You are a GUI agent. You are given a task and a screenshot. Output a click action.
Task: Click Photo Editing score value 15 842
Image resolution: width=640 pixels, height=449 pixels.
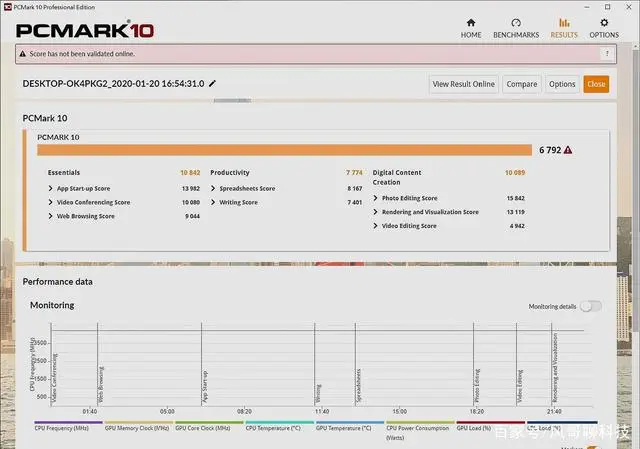[x=516, y=198]
